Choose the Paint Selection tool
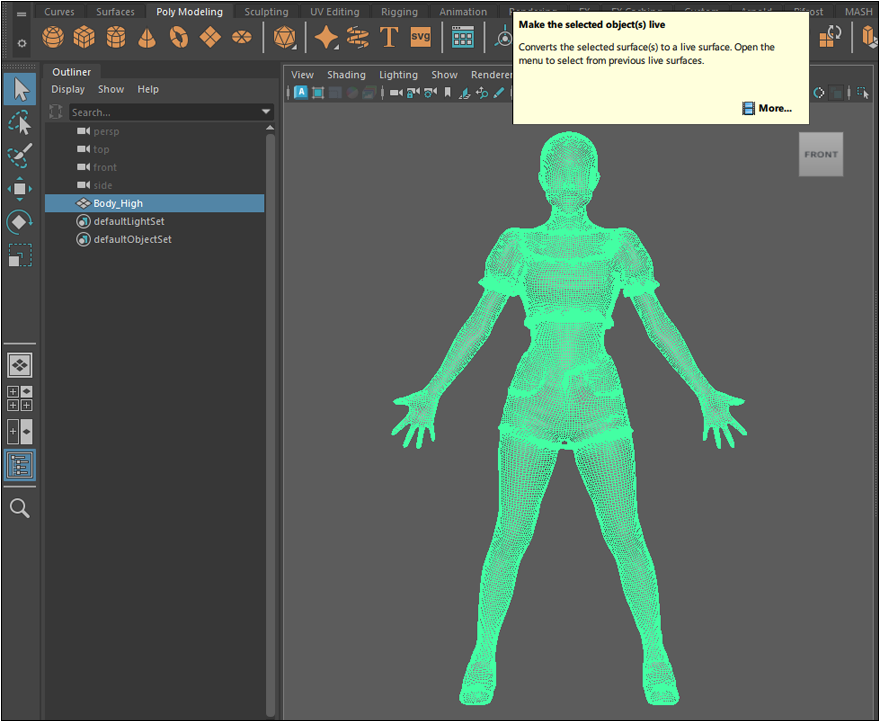 pos(19,155)
